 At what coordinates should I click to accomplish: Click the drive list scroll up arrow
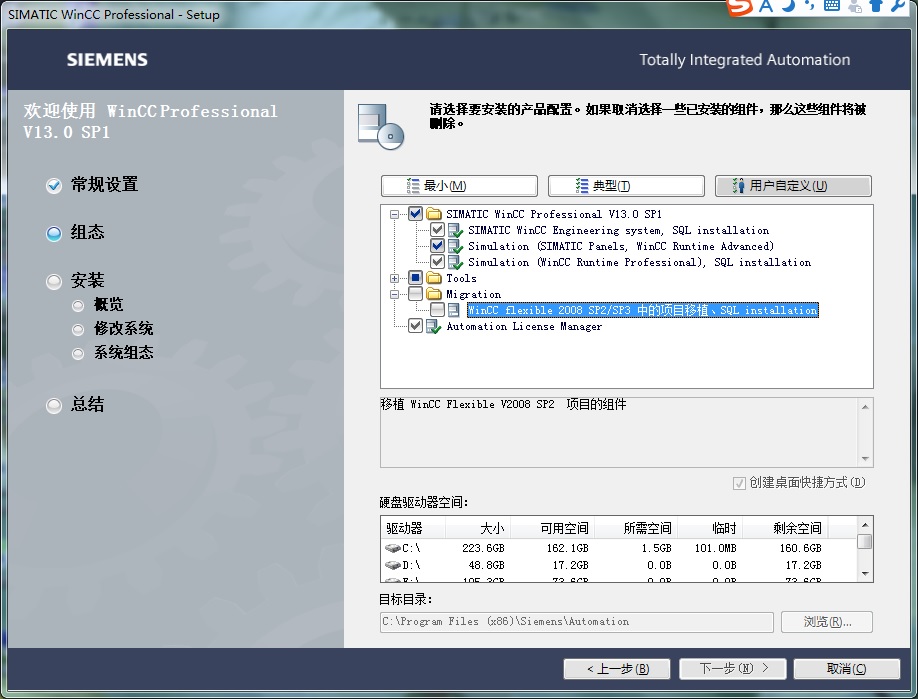point(865,523)
